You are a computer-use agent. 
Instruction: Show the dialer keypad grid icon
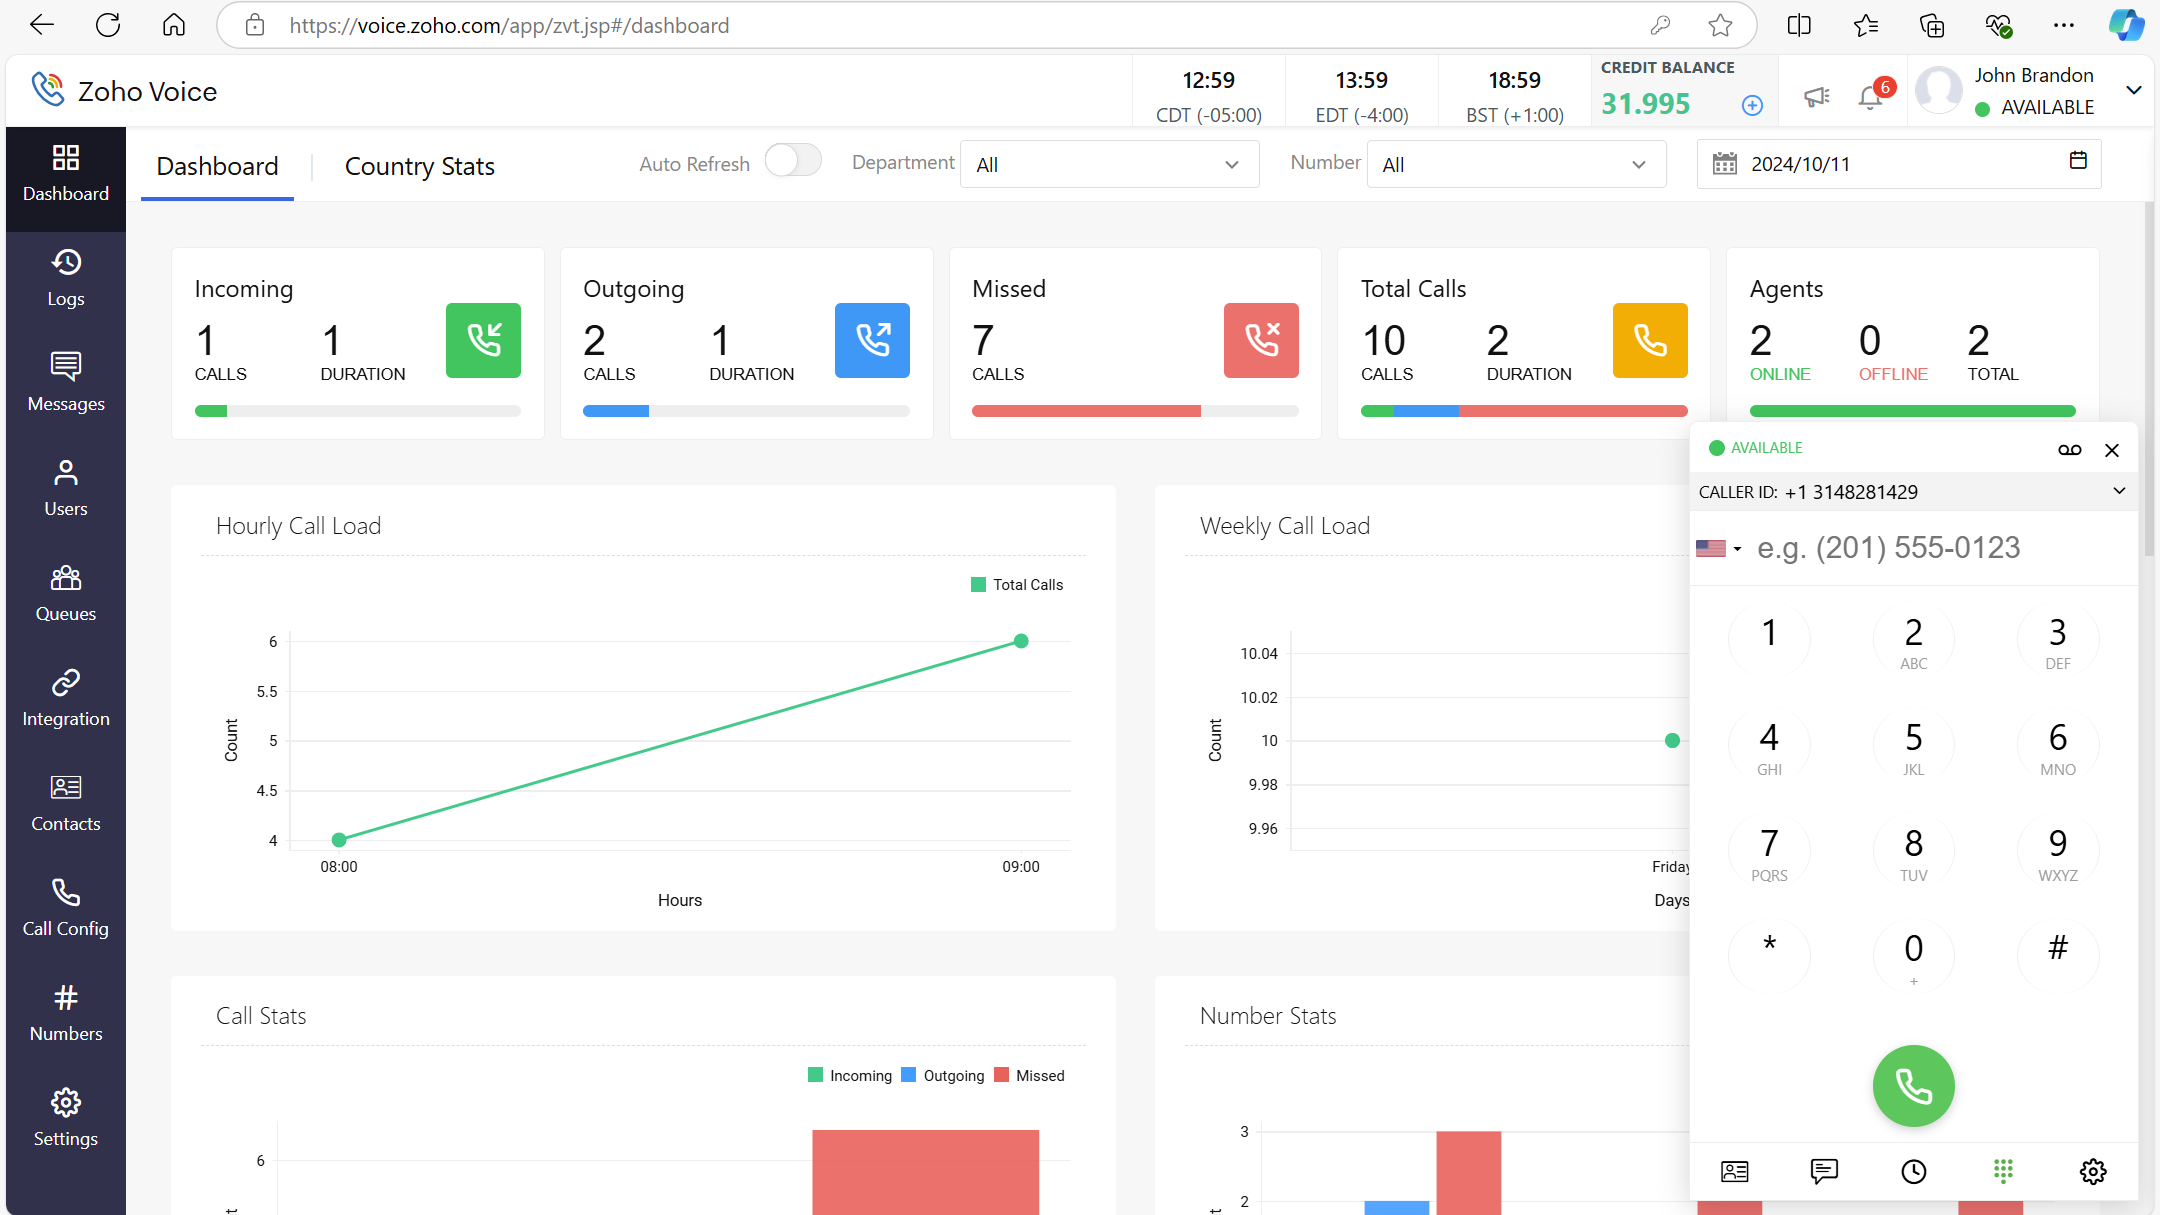click(x=2003, y=1171)
